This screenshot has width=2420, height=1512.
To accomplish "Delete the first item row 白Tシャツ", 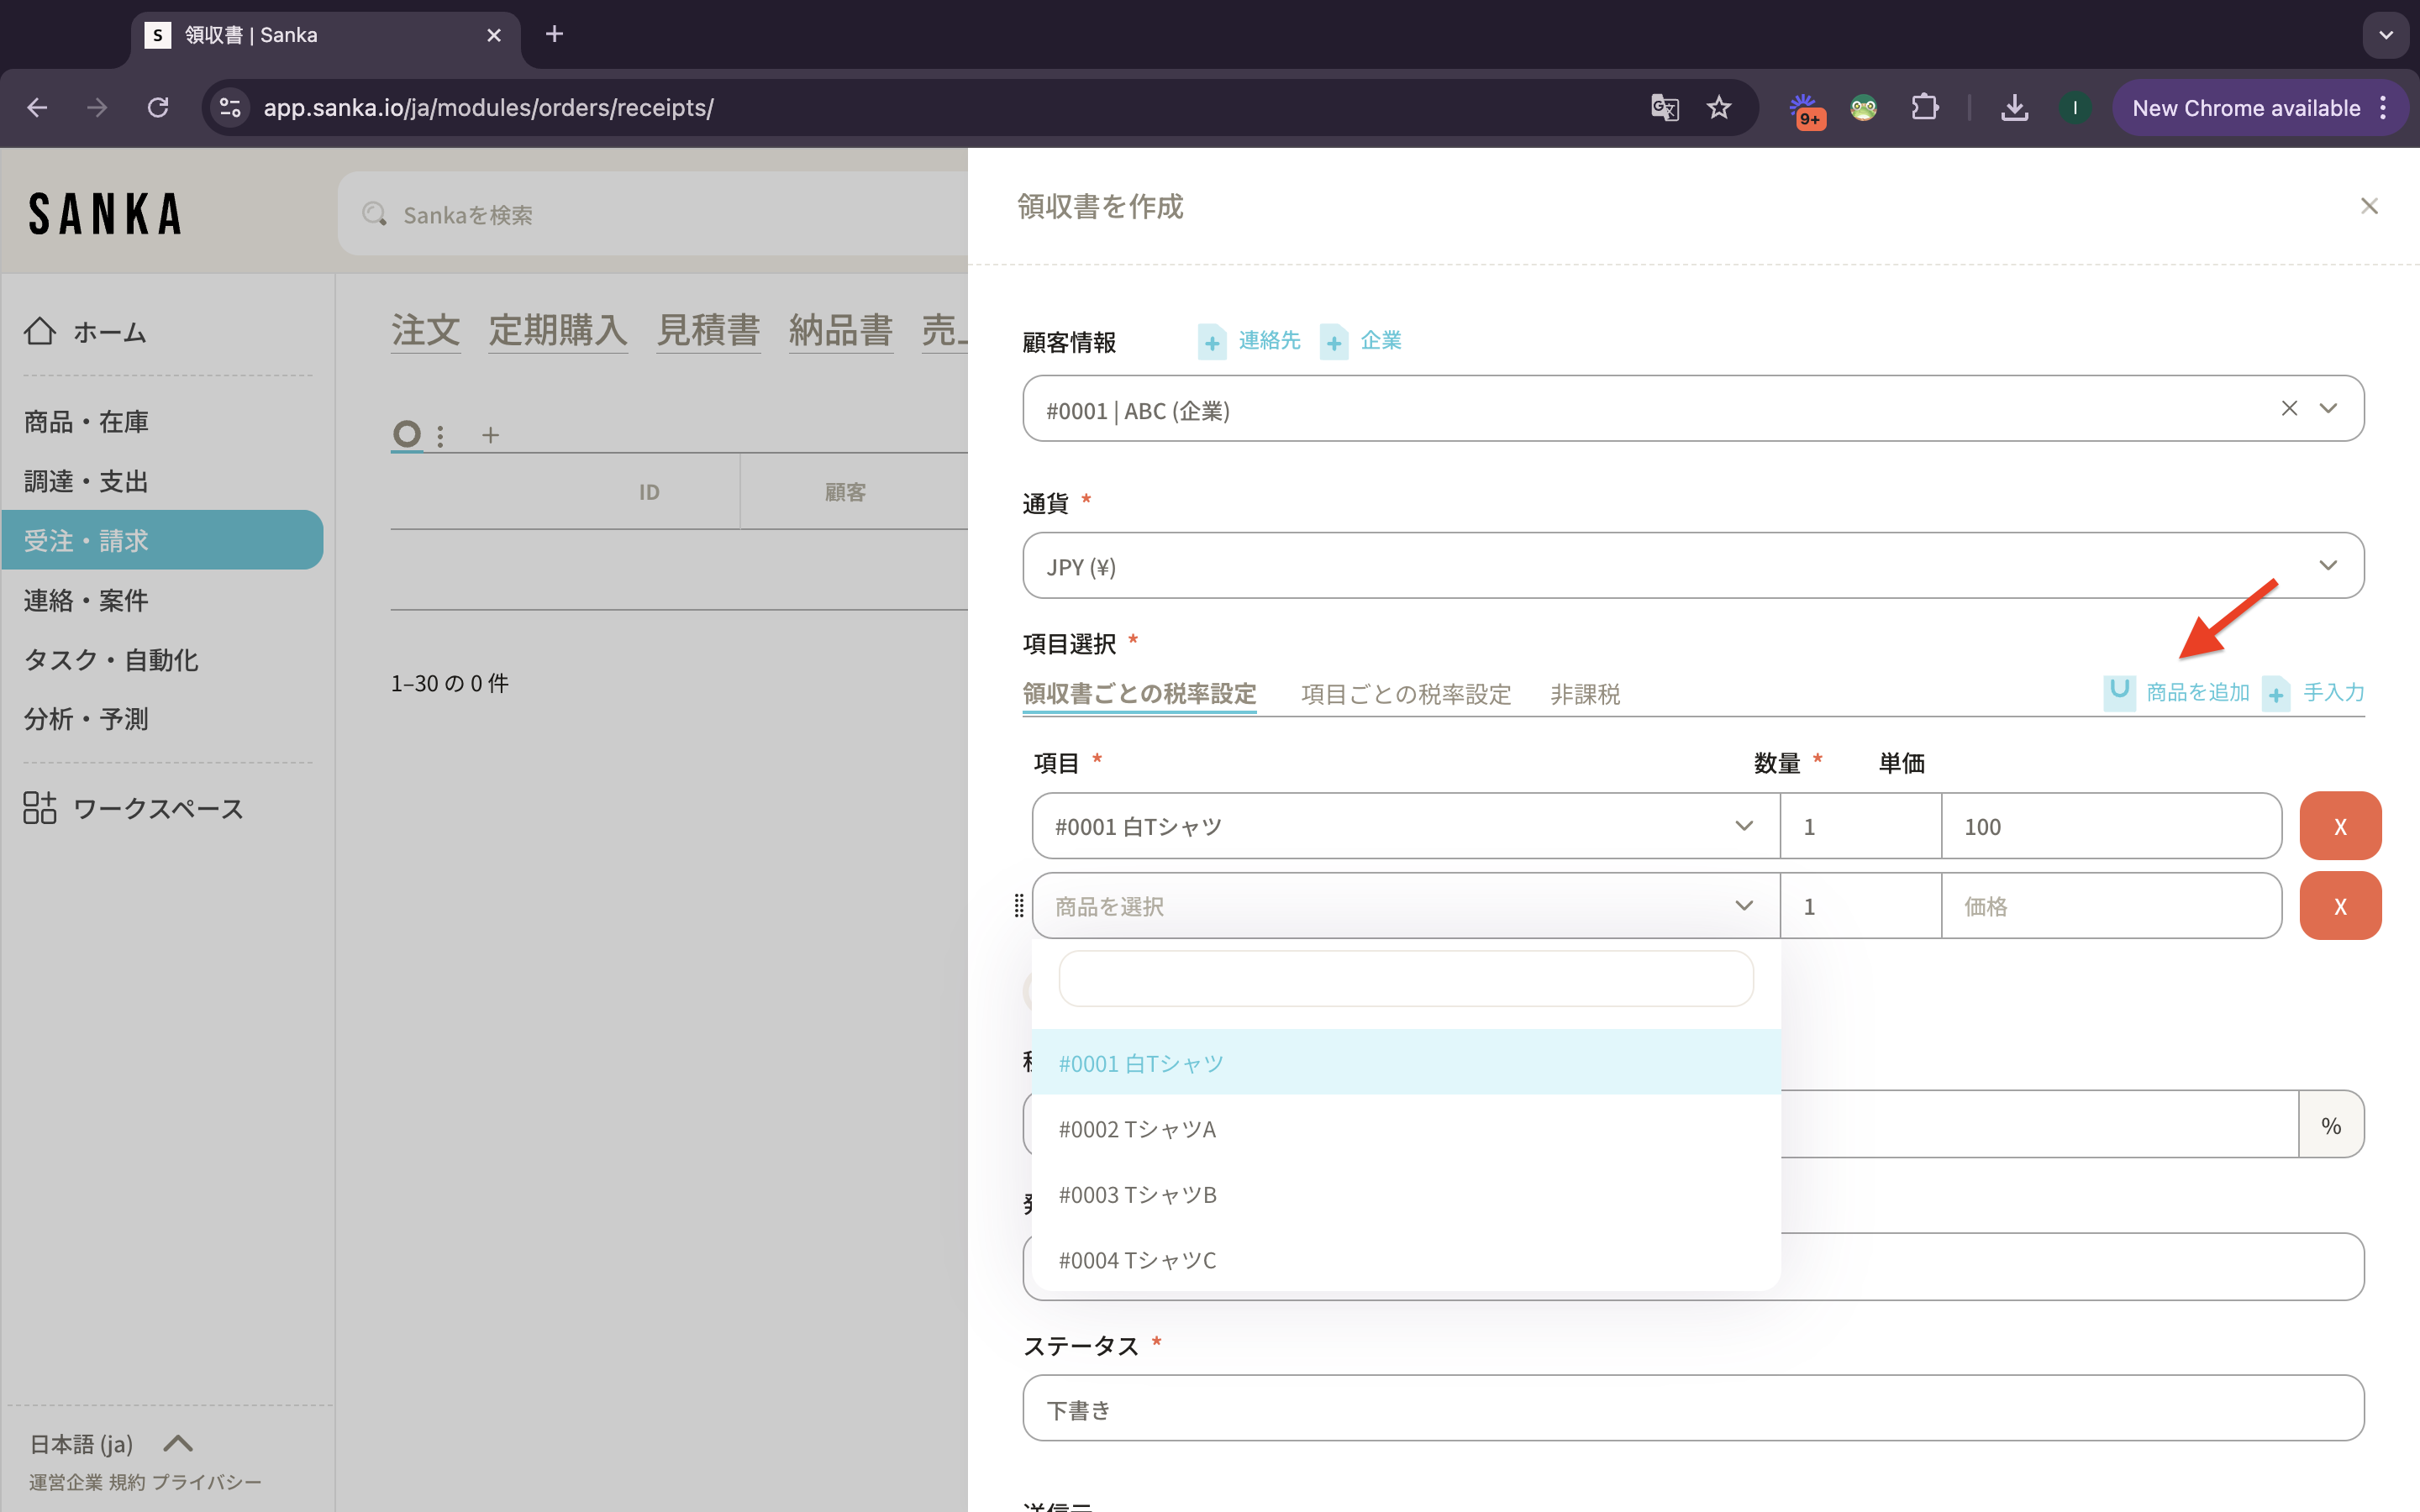I will (2339, 826).
